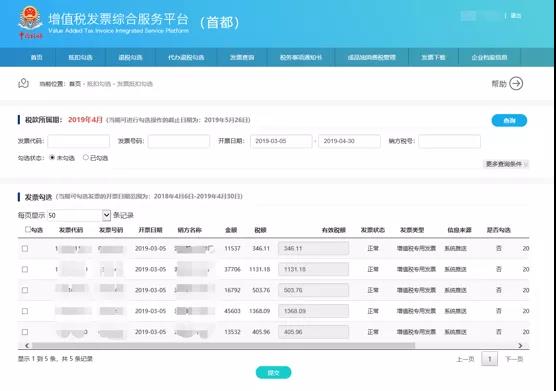Click page number 1 button

489,359
